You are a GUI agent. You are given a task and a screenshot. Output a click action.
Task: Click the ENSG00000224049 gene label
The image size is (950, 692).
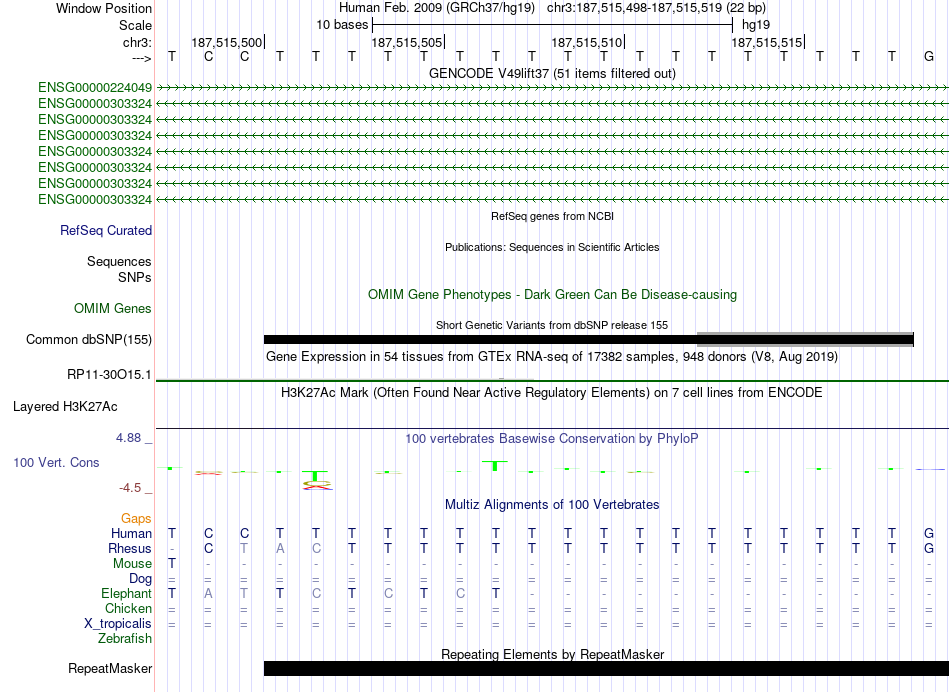(x=95, y=88)
